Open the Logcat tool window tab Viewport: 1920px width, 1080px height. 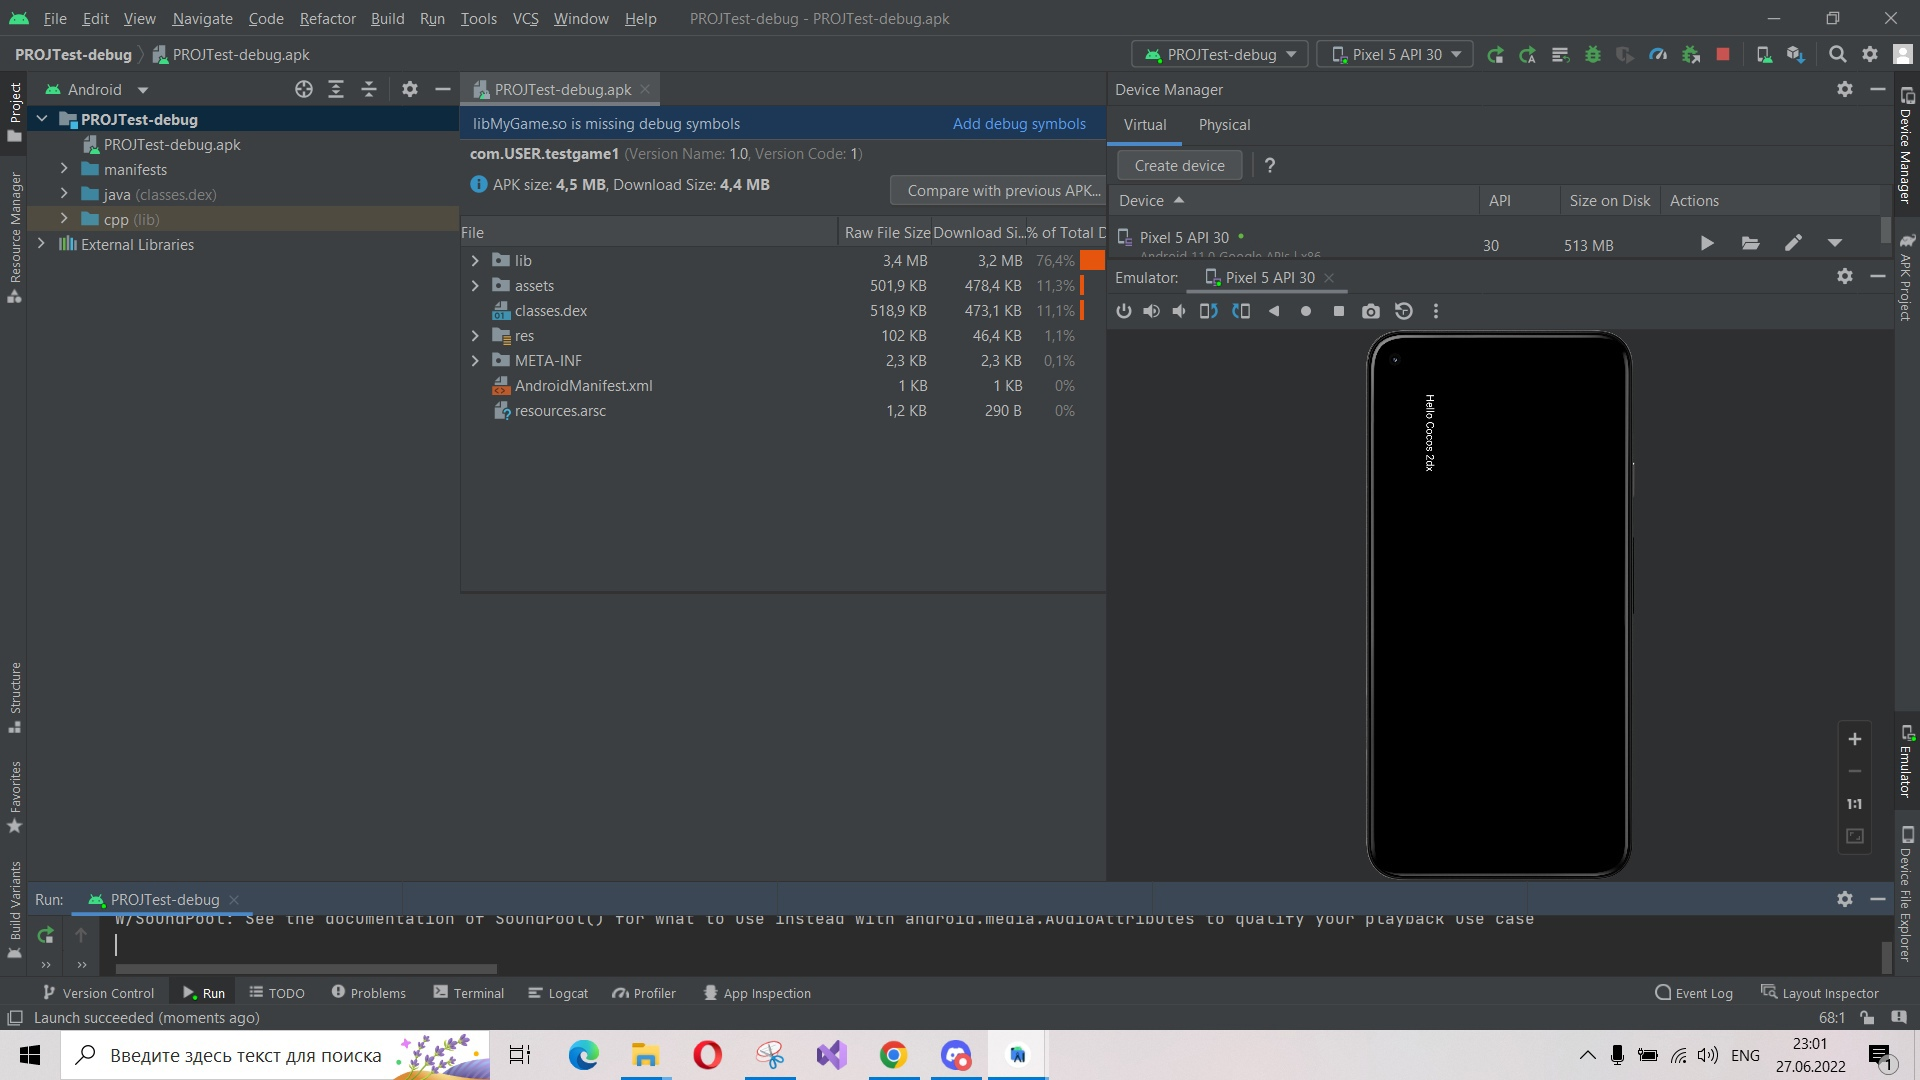tap(558, 993)
